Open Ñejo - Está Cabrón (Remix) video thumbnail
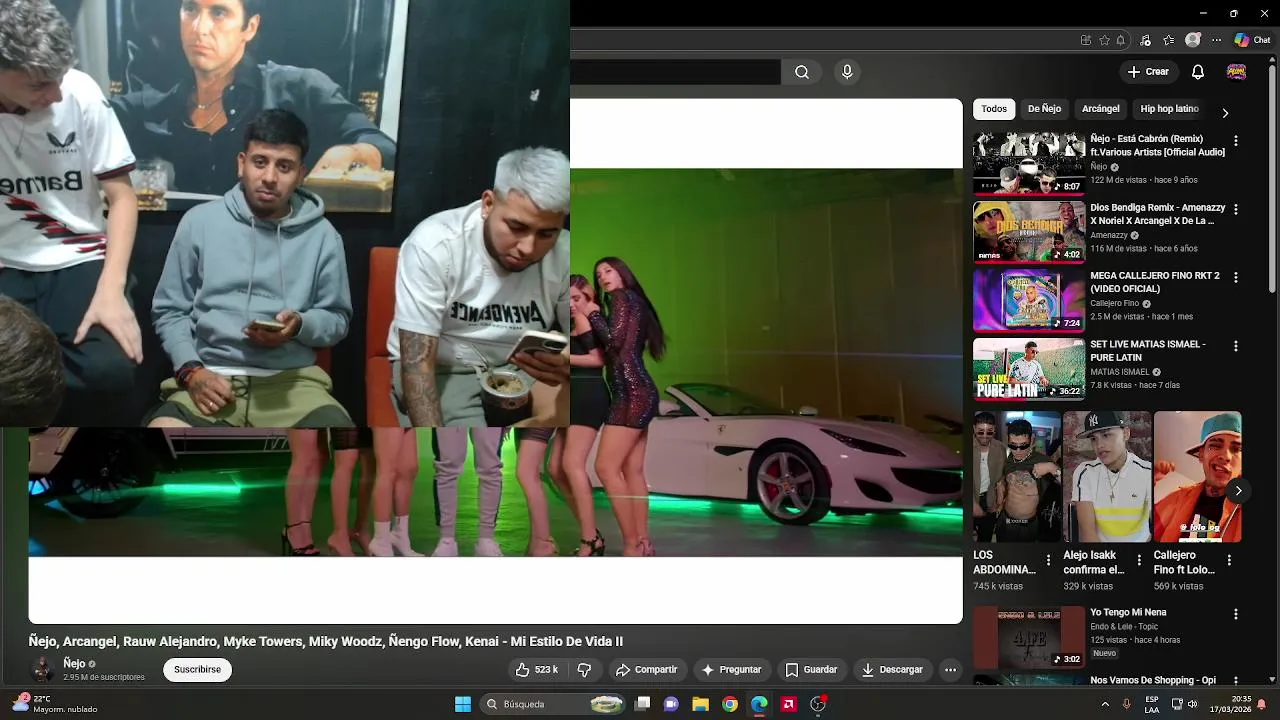 pyautogui.click(x=1029, y=163)
